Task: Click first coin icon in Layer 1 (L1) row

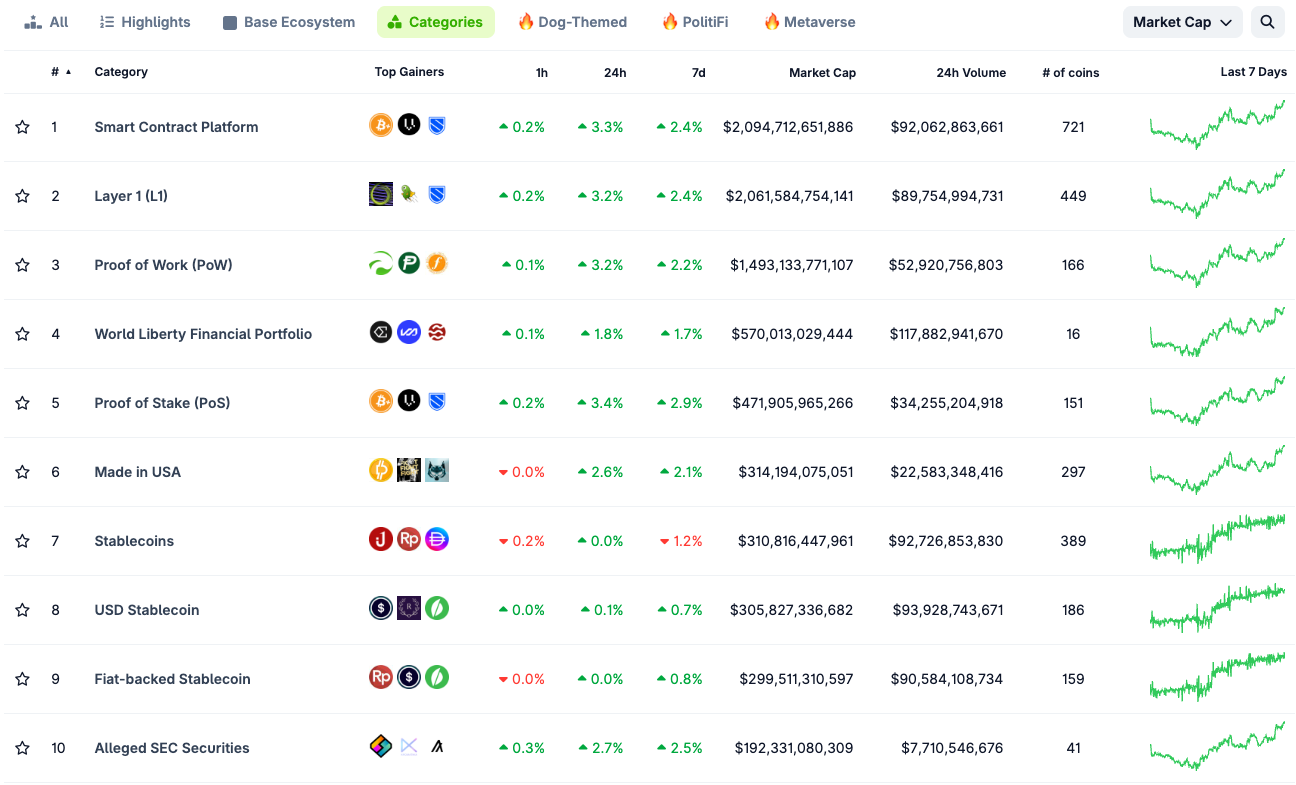Action: (381, 194)
